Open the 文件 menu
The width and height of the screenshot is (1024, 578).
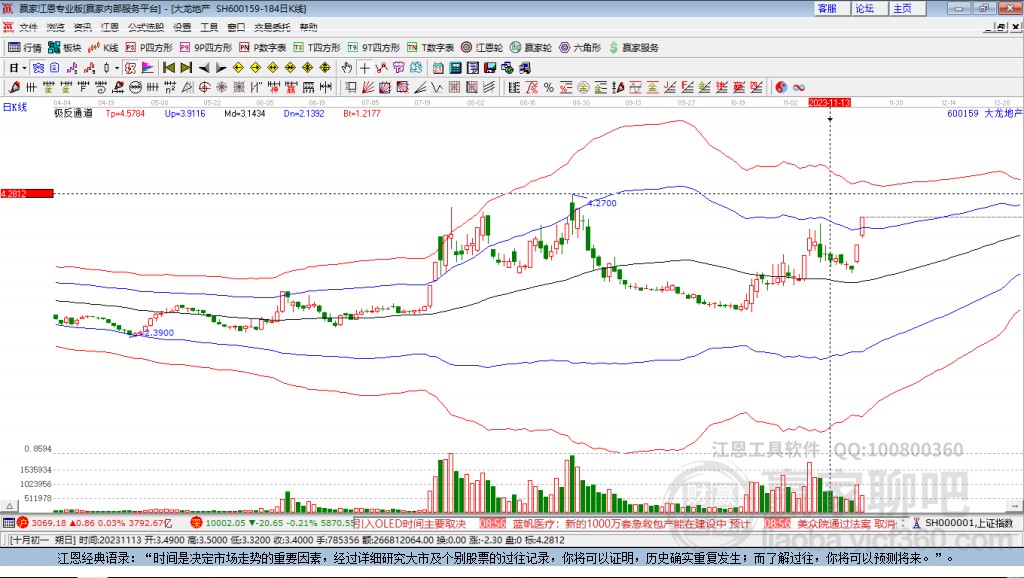(x=28, y=27)
